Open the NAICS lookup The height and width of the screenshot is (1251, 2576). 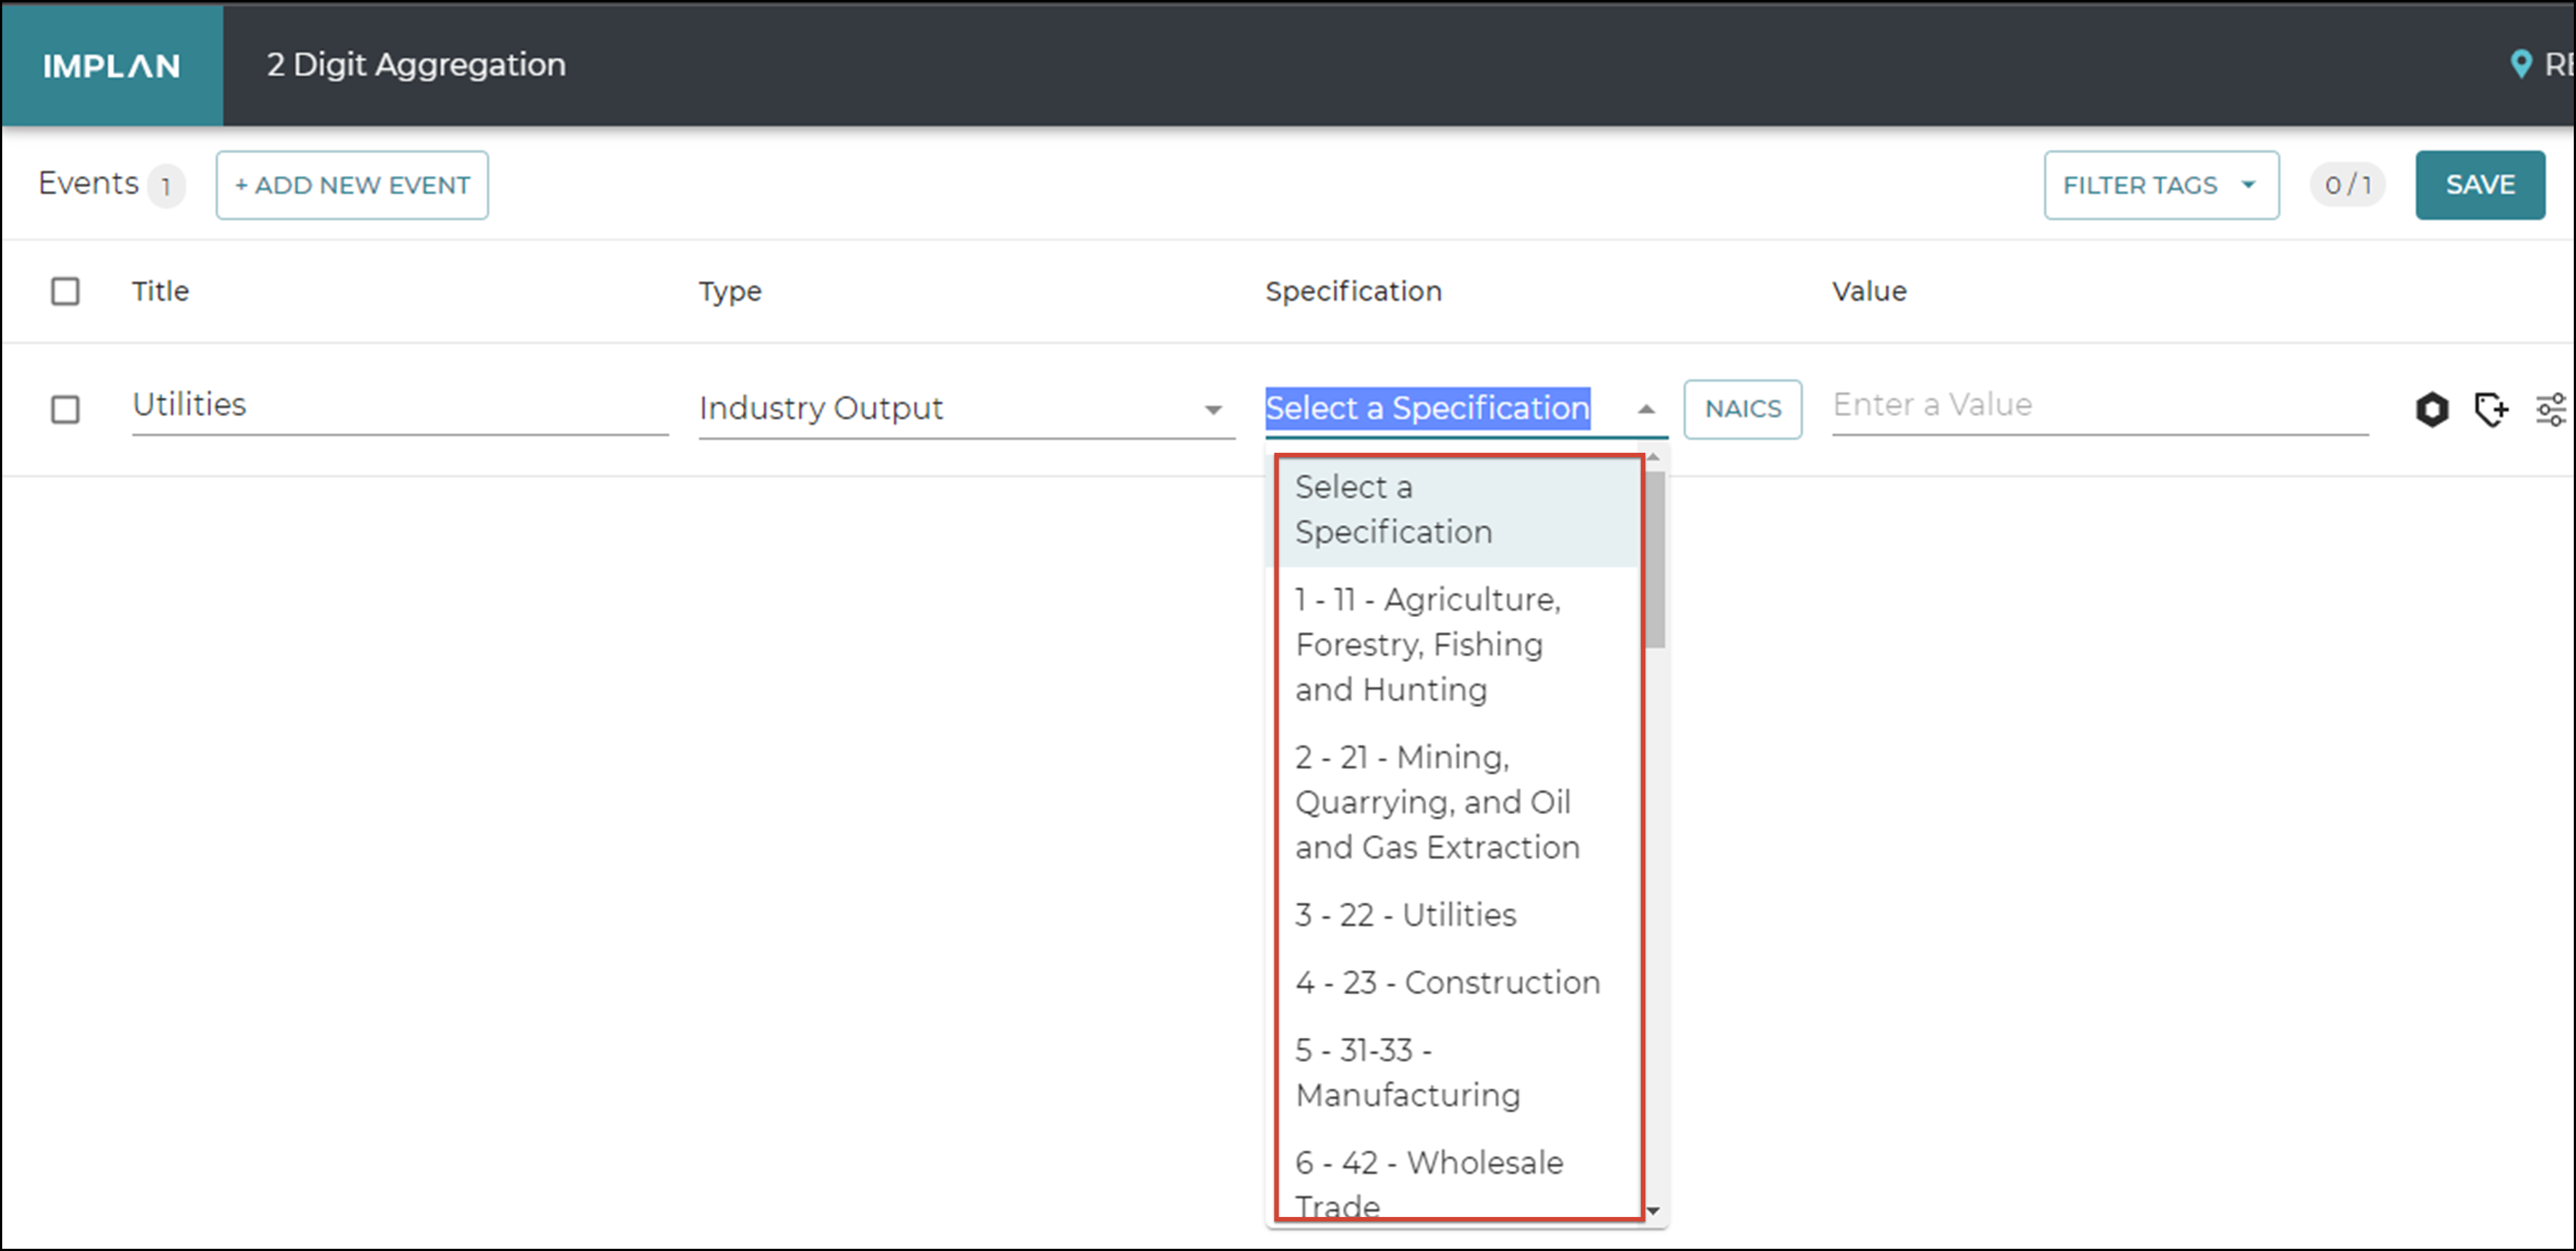point(1742,409)
